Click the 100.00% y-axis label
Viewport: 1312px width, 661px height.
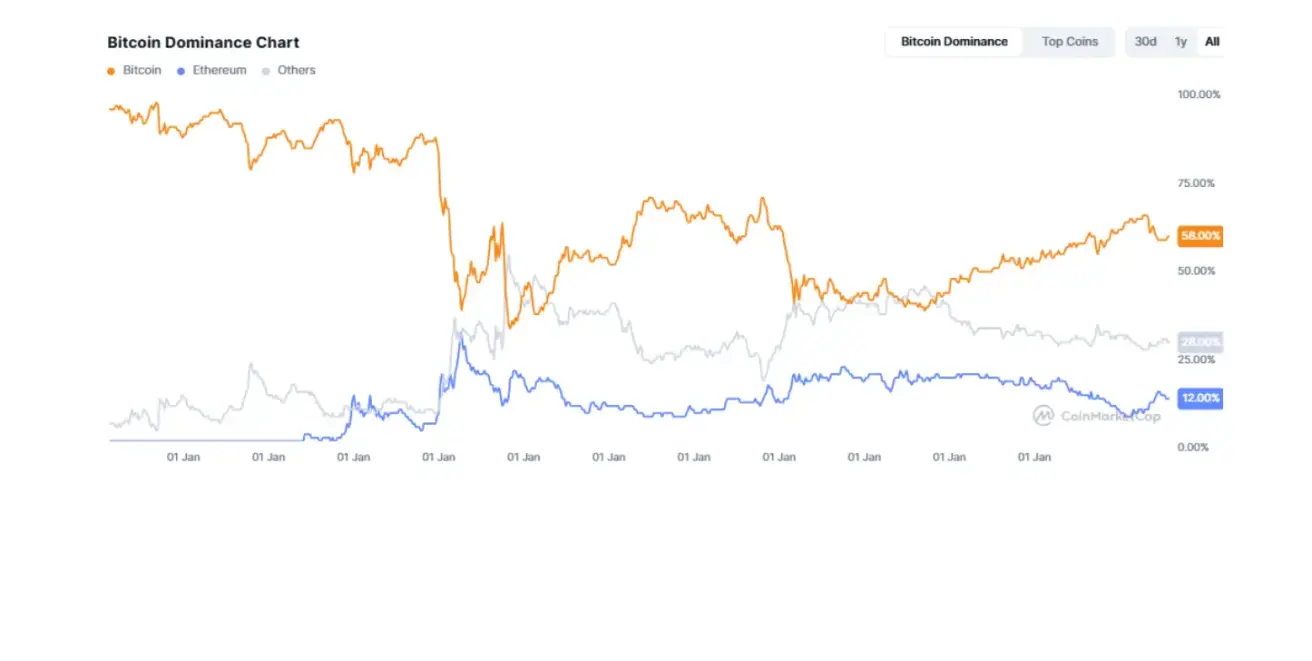pos(1199,95)
